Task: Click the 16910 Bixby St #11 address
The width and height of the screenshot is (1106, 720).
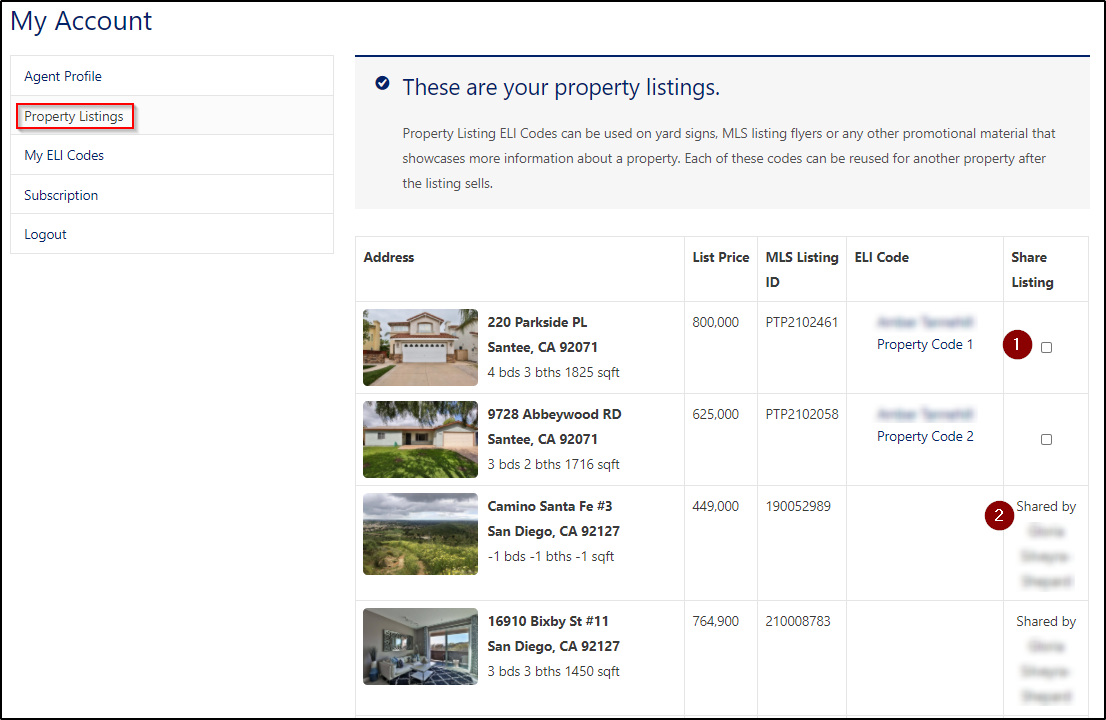Action: (x=548, y=621)
